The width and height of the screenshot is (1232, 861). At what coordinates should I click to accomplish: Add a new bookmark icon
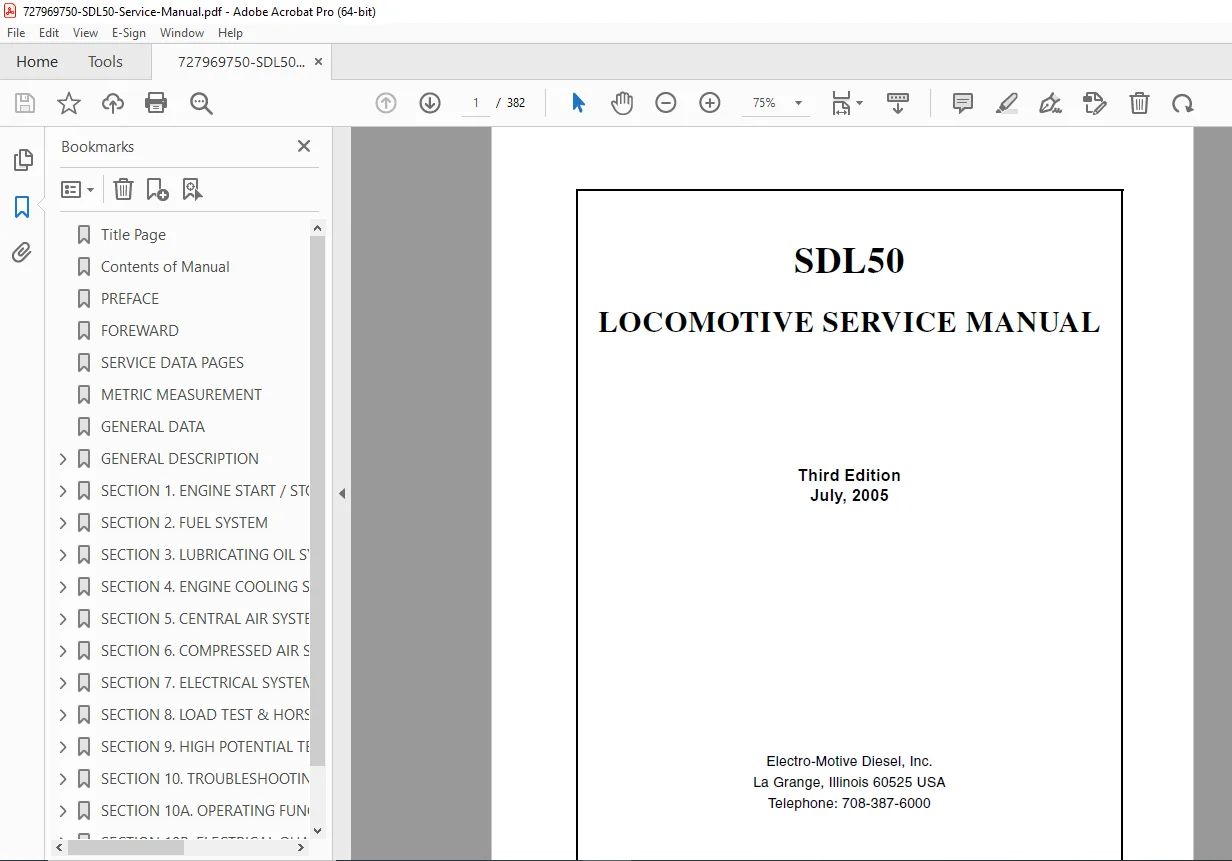point(157,189)
